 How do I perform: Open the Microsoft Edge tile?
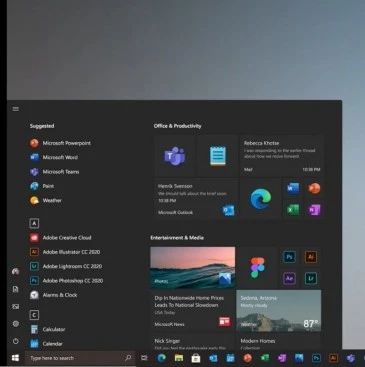[x=261, y=199]
